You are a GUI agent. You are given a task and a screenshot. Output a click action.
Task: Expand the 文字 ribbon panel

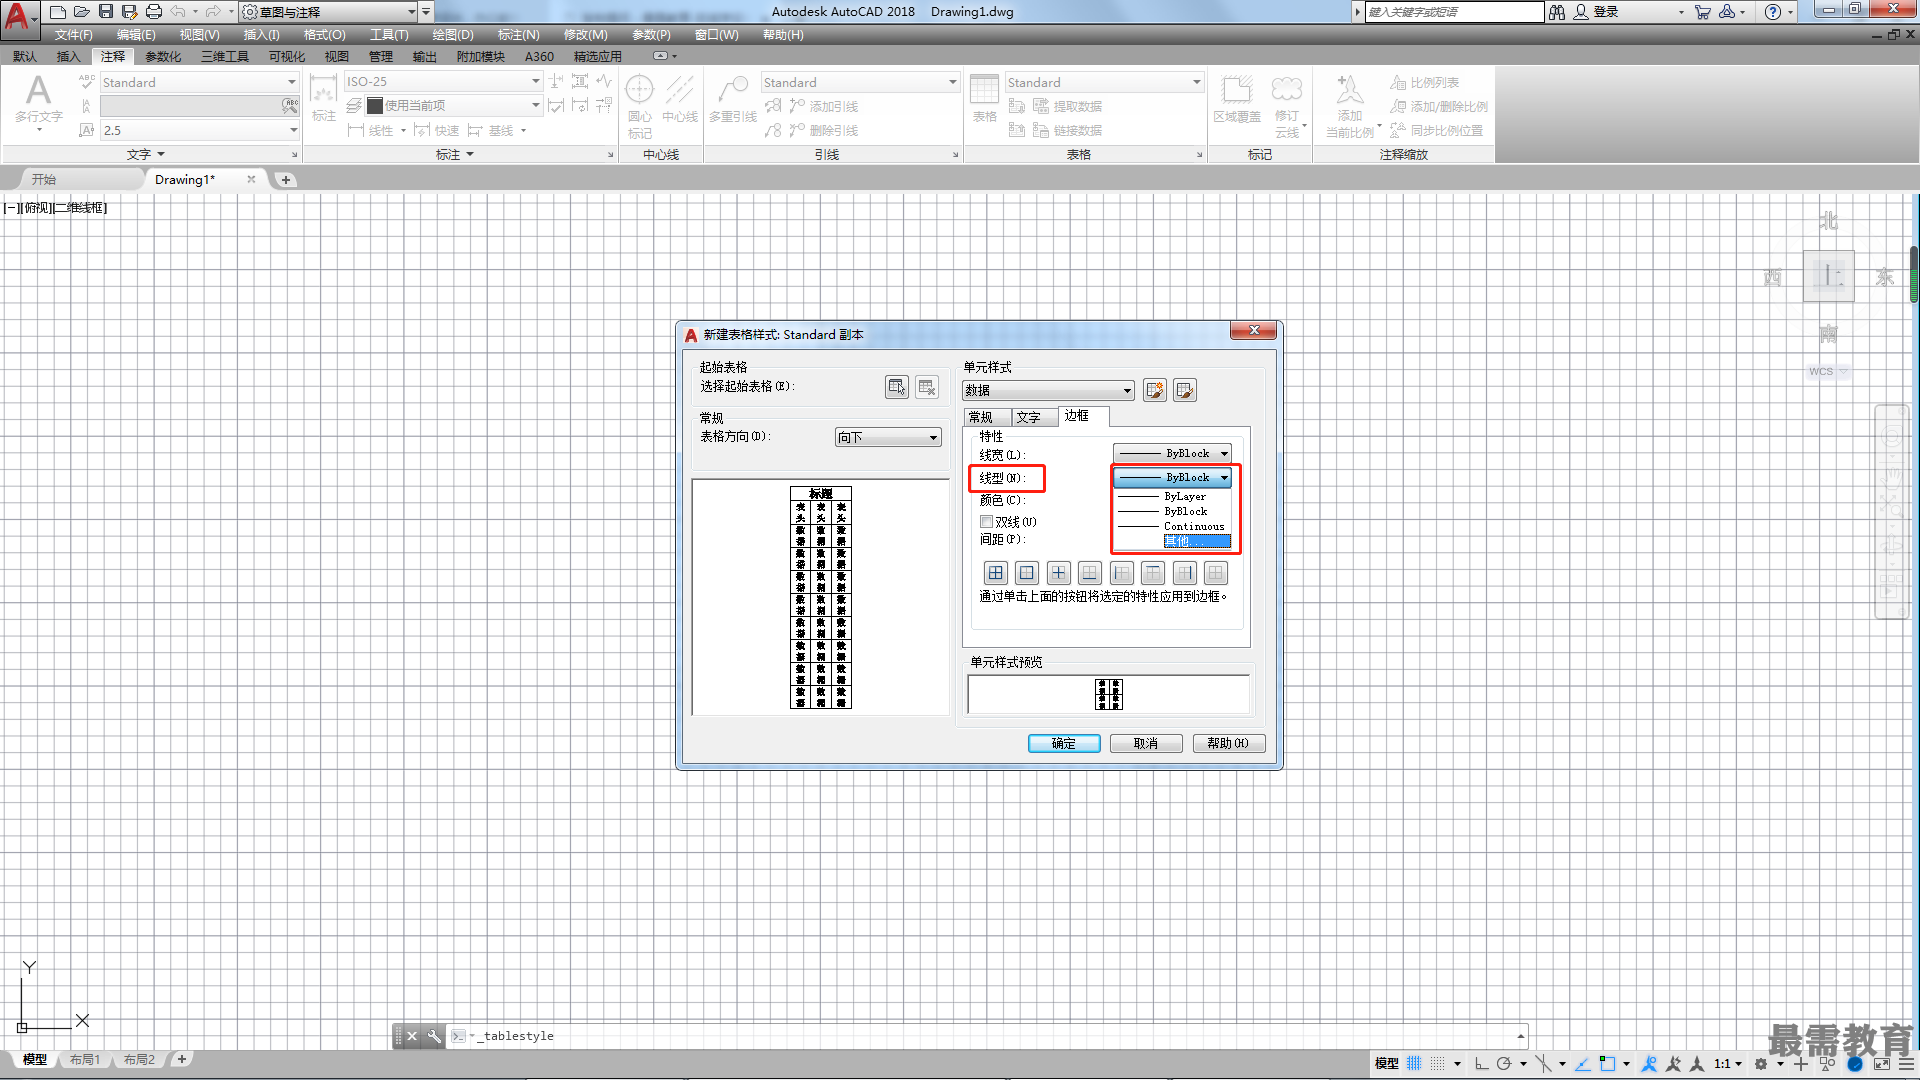coord(146,155)
